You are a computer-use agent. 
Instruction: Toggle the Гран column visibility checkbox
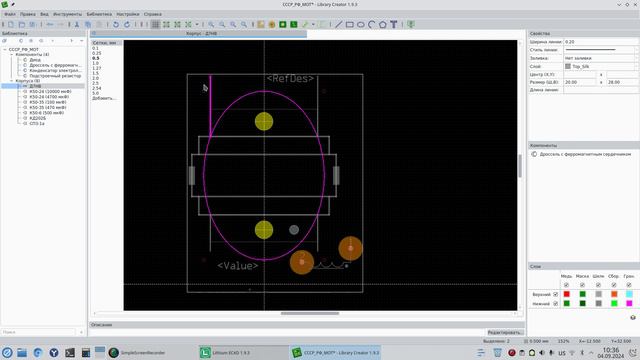click(629, 285)
